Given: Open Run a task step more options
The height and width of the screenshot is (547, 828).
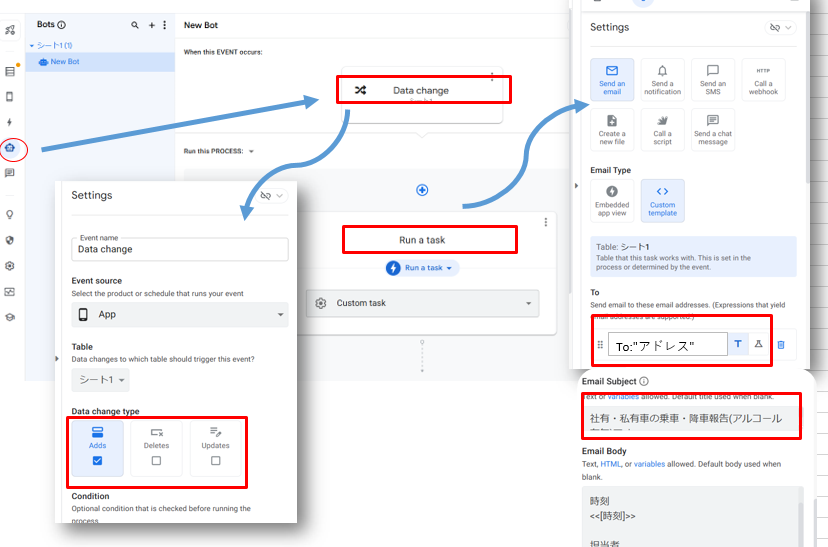Looking at the screenshot, I should coord(546,222).
